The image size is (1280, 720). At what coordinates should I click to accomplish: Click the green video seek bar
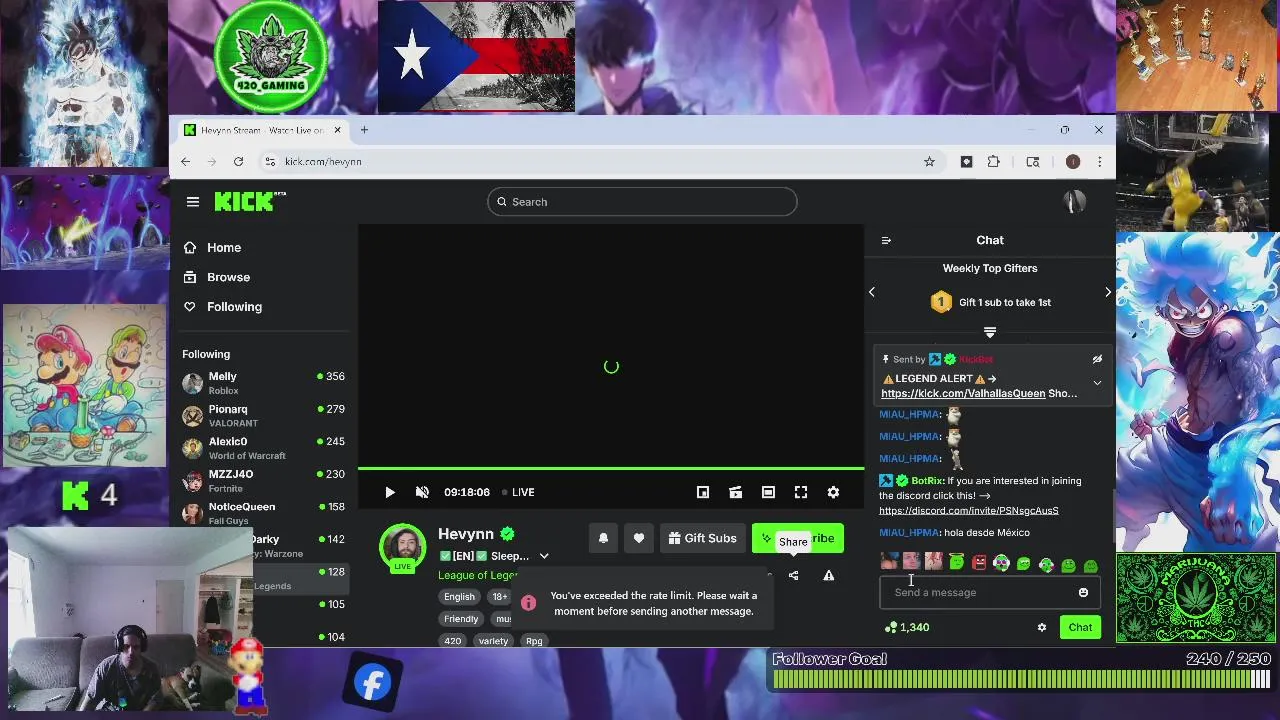[x=611, y=468]
